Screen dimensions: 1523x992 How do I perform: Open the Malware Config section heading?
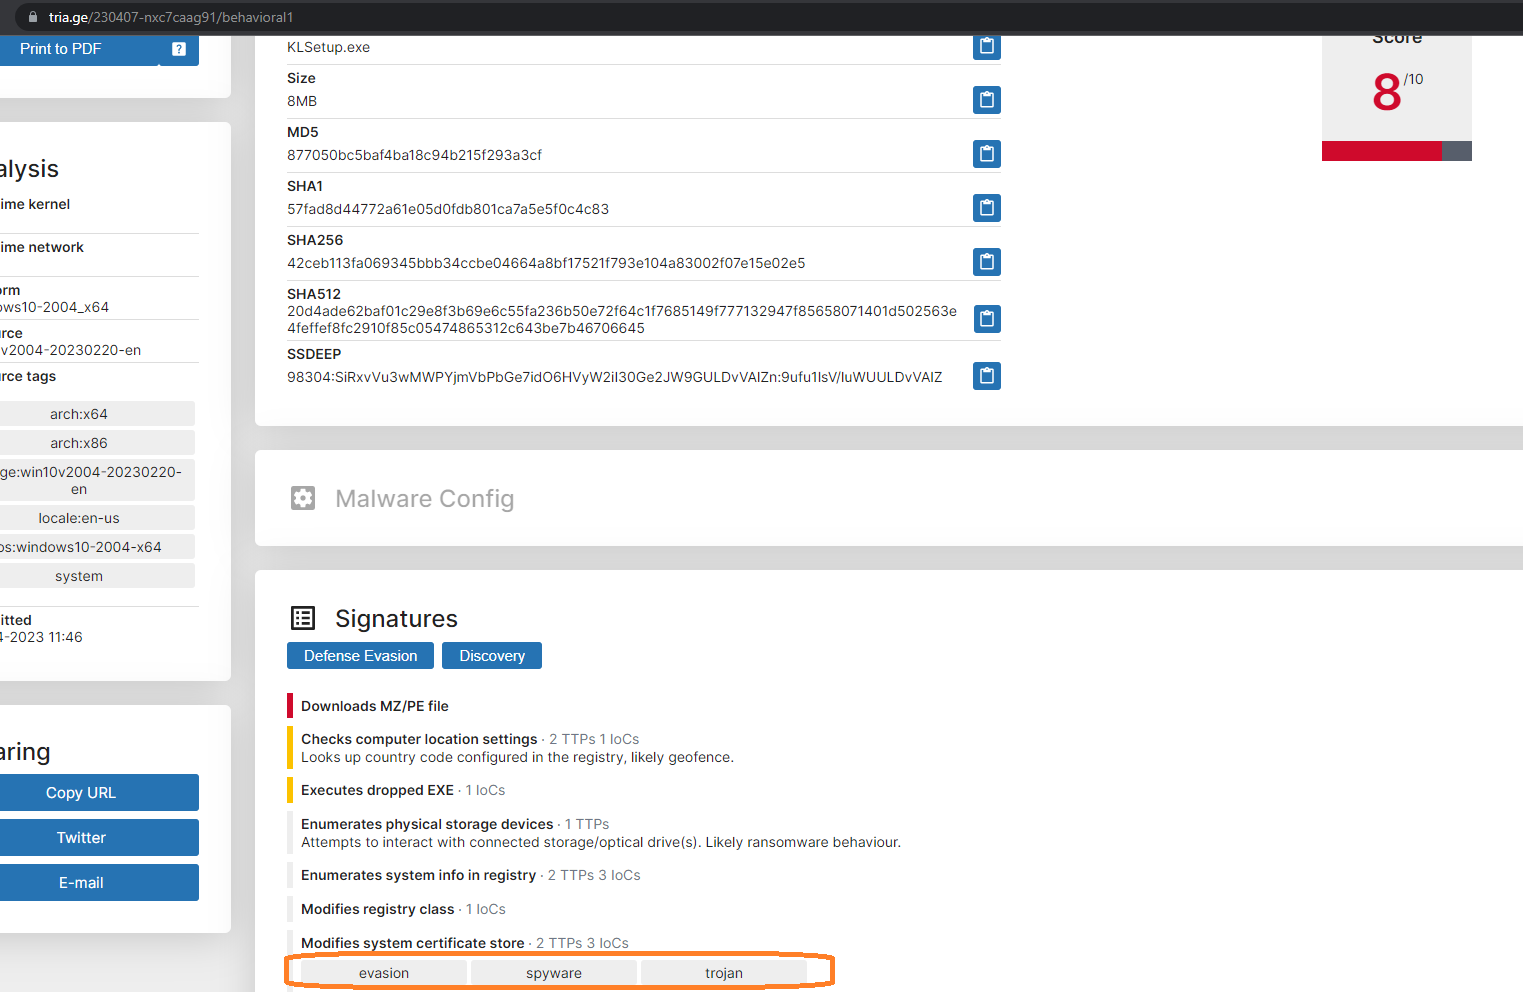pos(425,498)
